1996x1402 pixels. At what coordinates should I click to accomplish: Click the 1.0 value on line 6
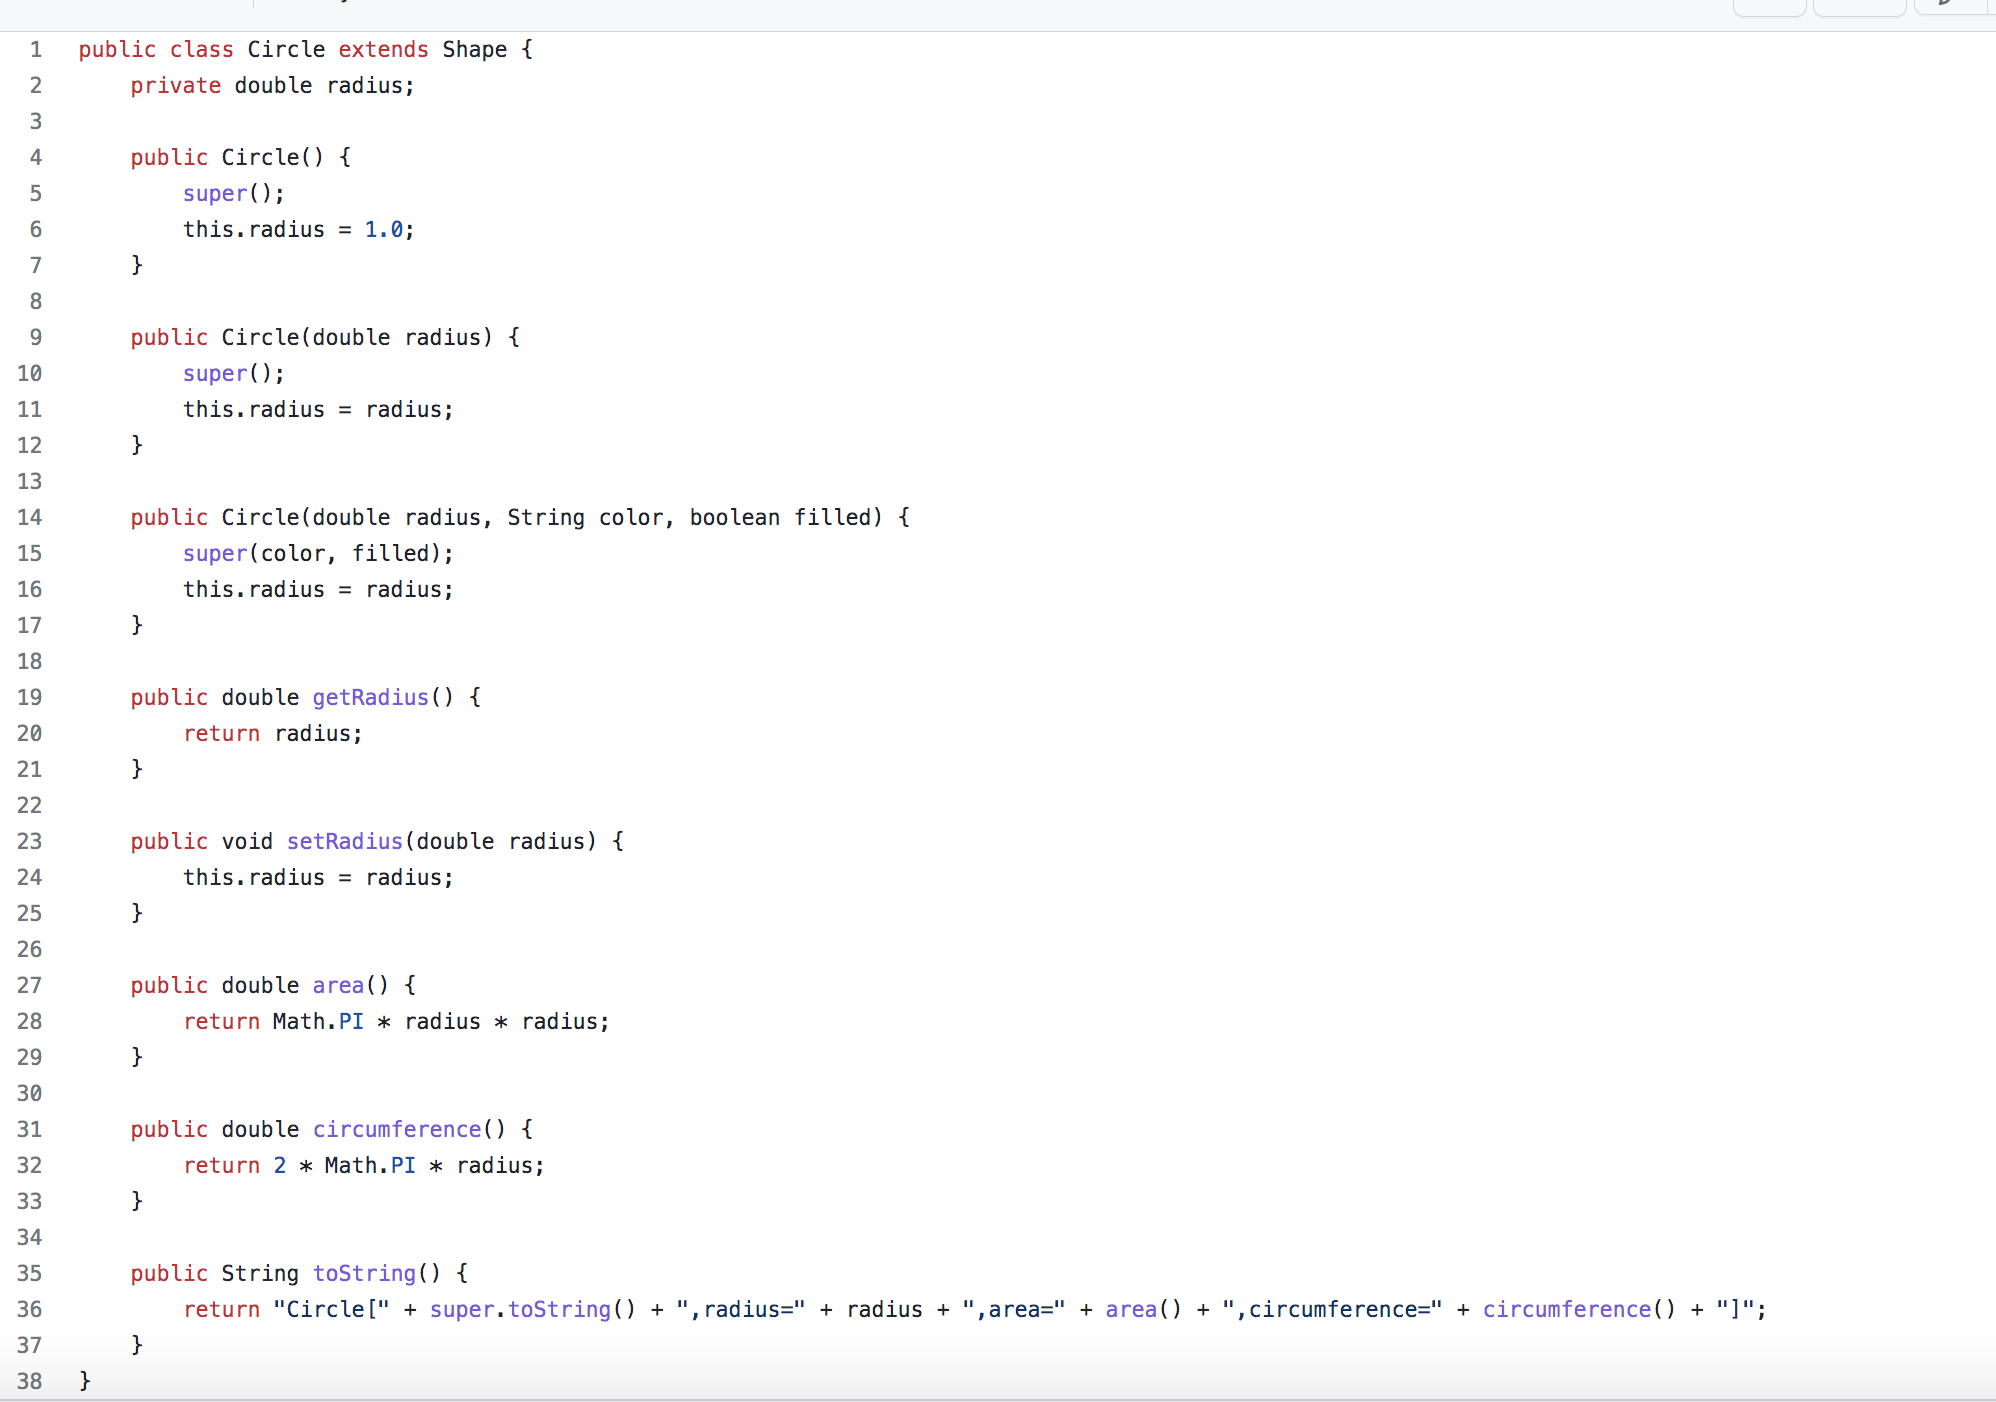(x=383, y=230)
